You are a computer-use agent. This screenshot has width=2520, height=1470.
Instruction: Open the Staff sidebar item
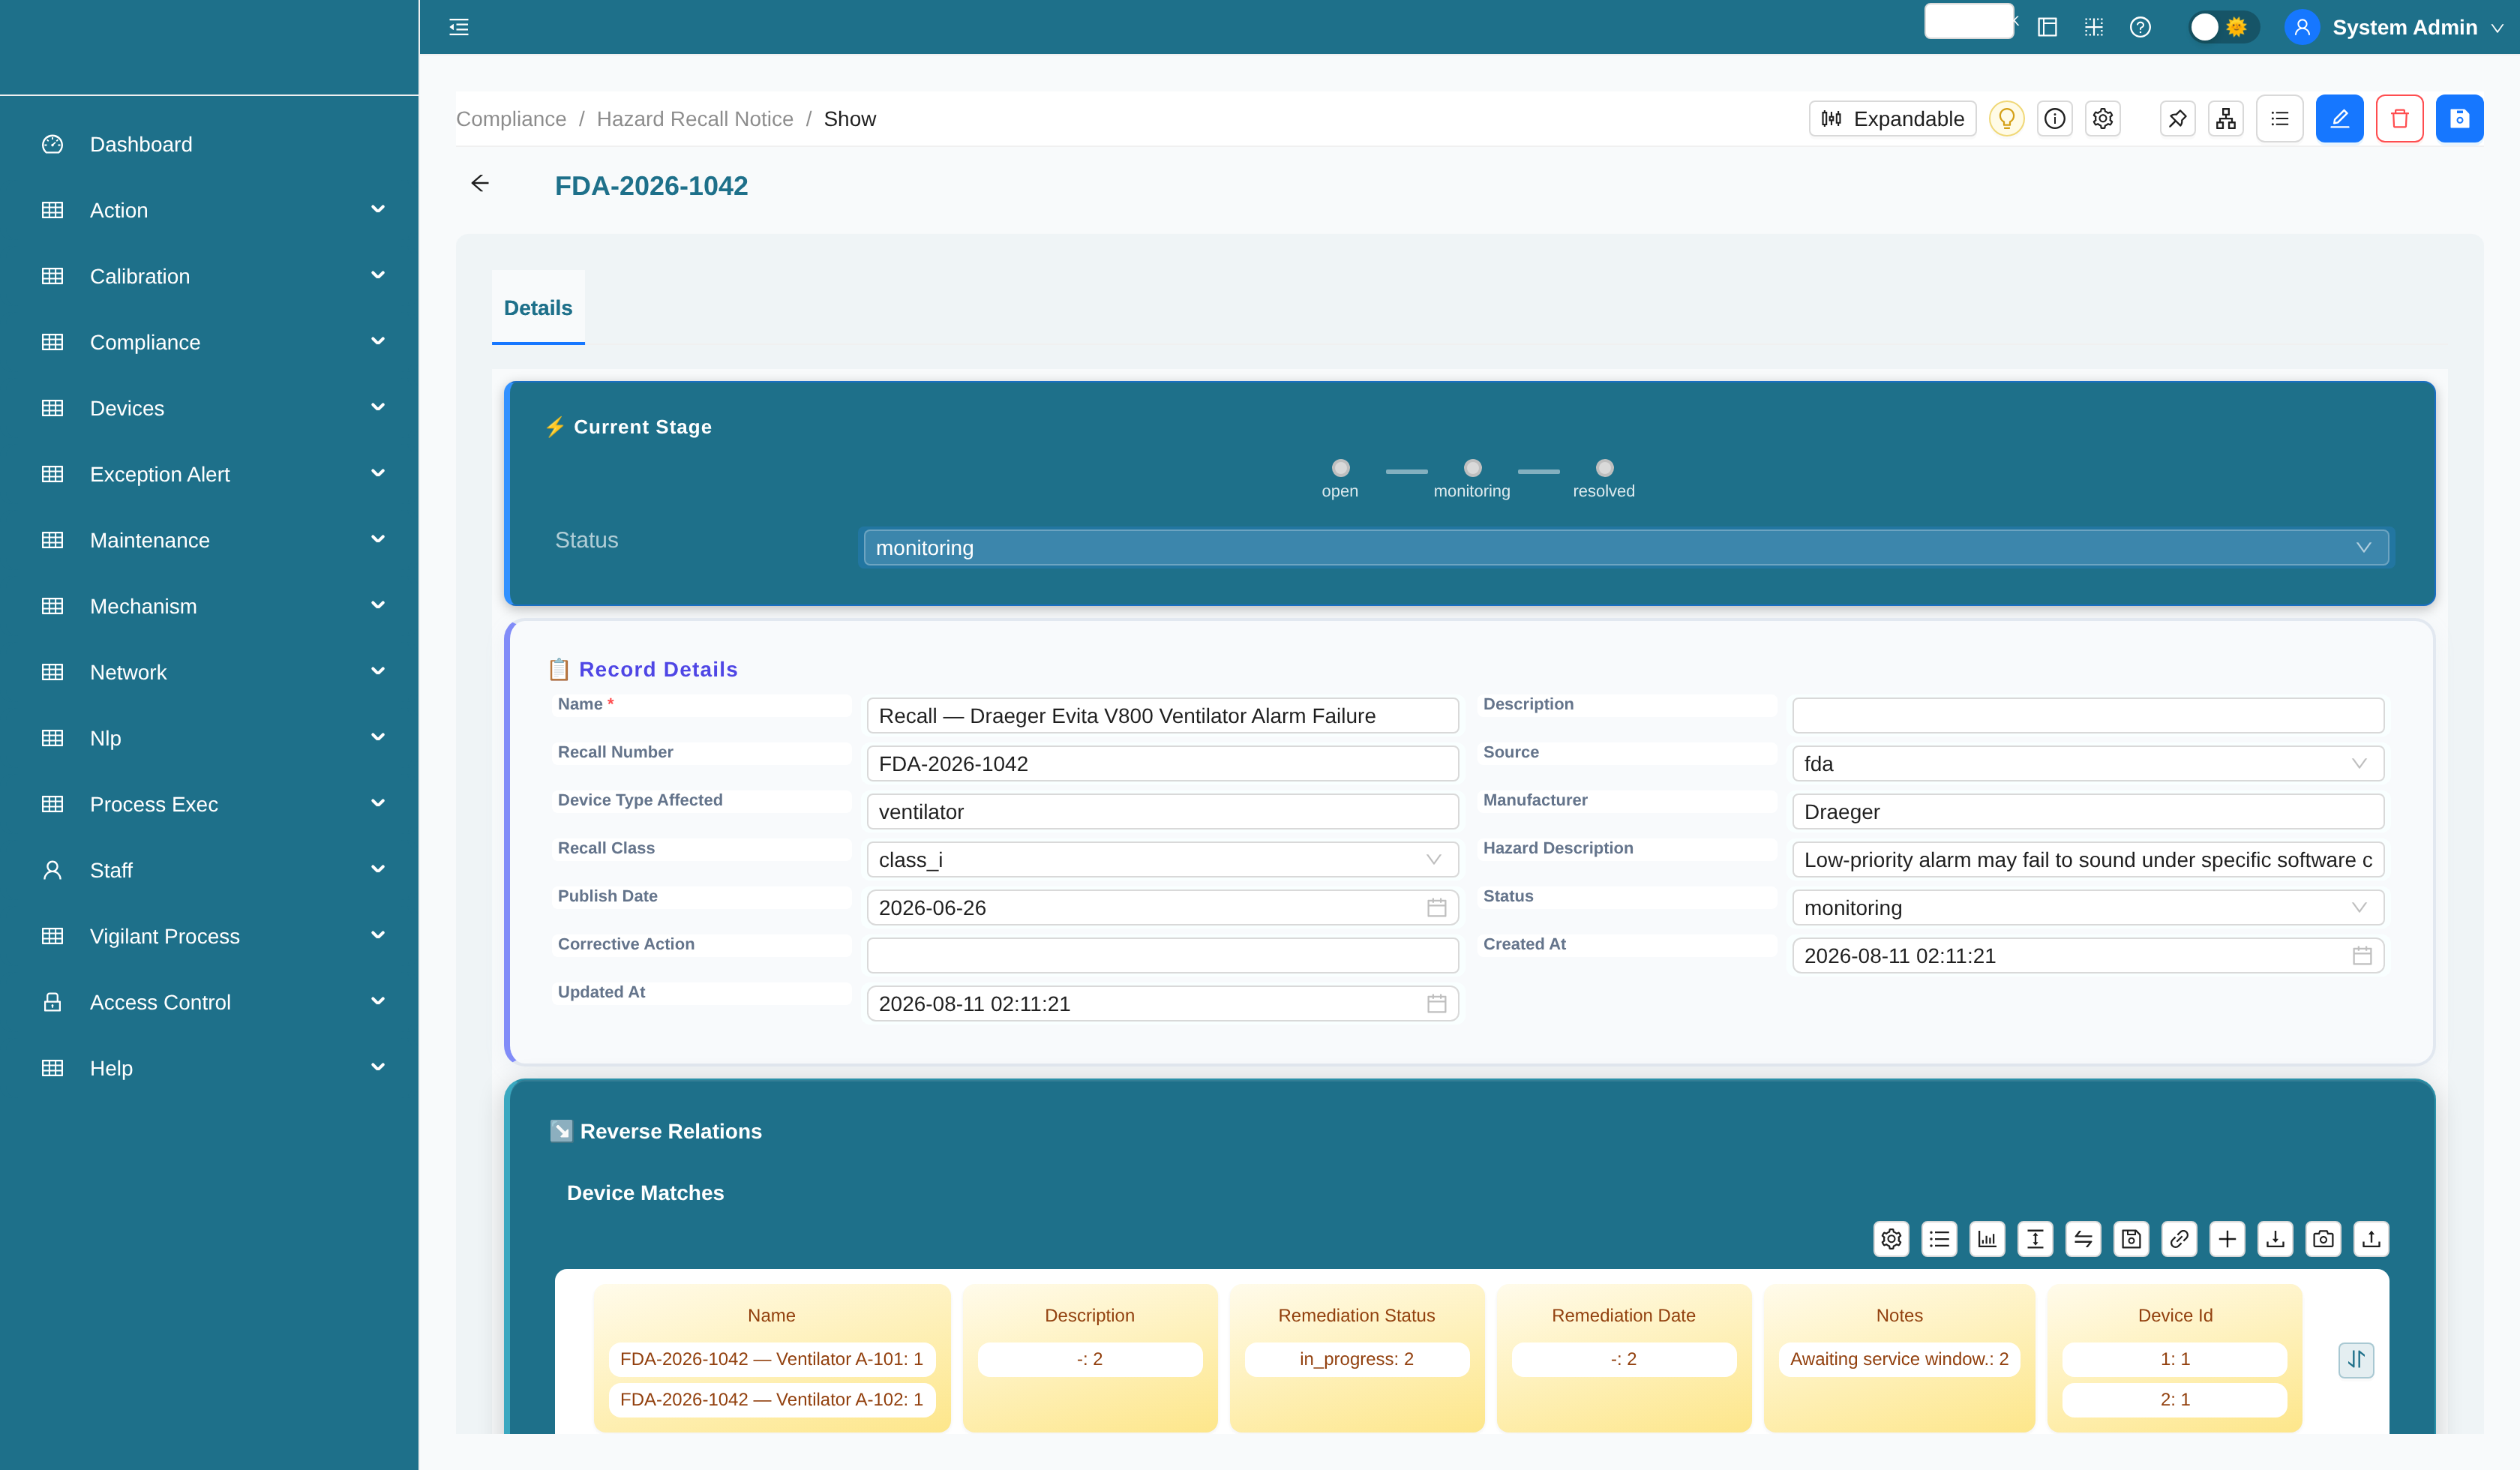(x=209, y=870)
